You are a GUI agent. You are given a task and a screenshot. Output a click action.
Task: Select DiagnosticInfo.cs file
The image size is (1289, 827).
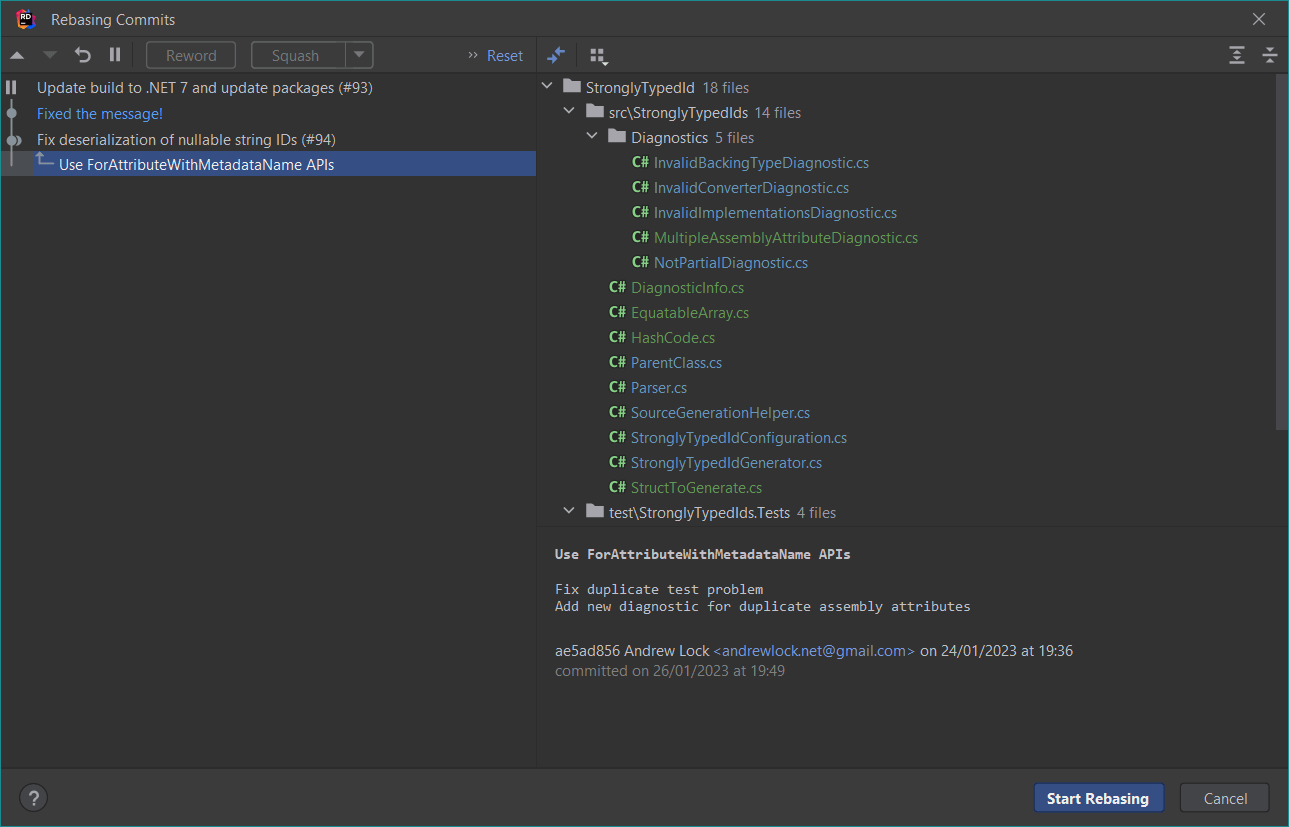click(x=687, y=288)
